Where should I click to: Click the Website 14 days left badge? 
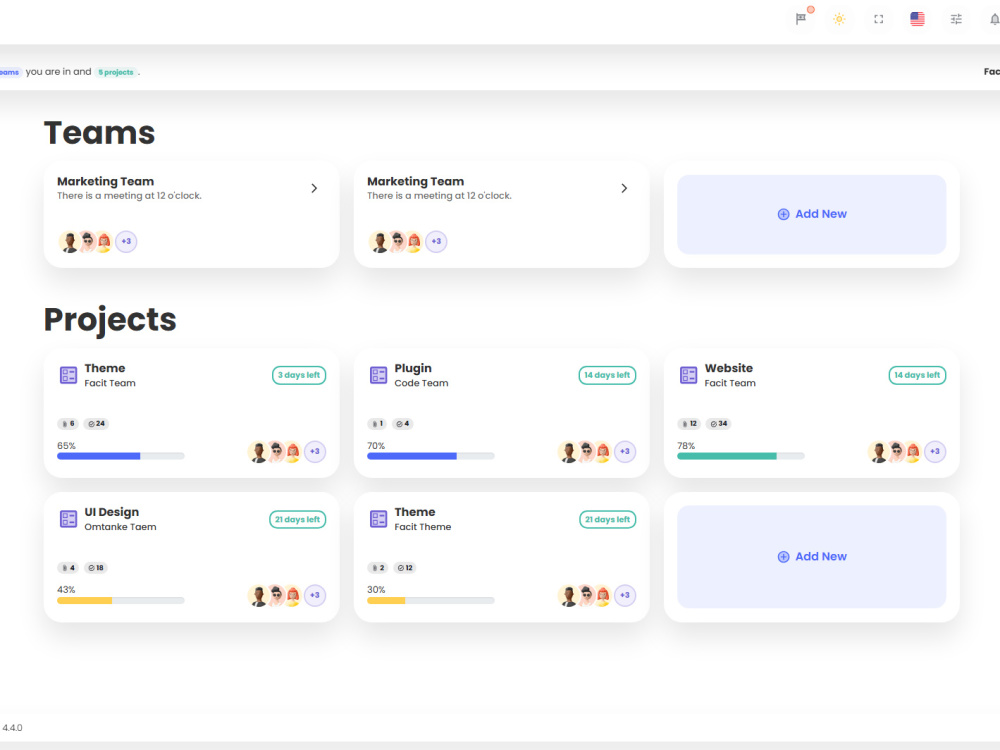click(917, 375)
